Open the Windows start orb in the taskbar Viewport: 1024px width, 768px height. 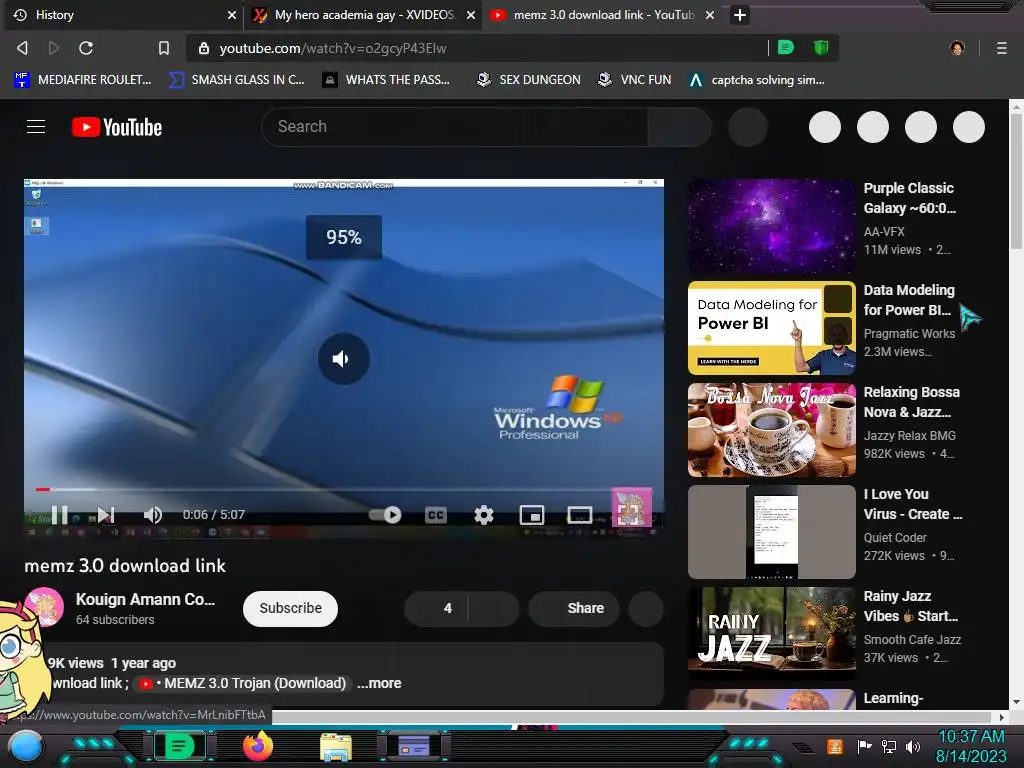pyautogui.click(x=25, y=747)
